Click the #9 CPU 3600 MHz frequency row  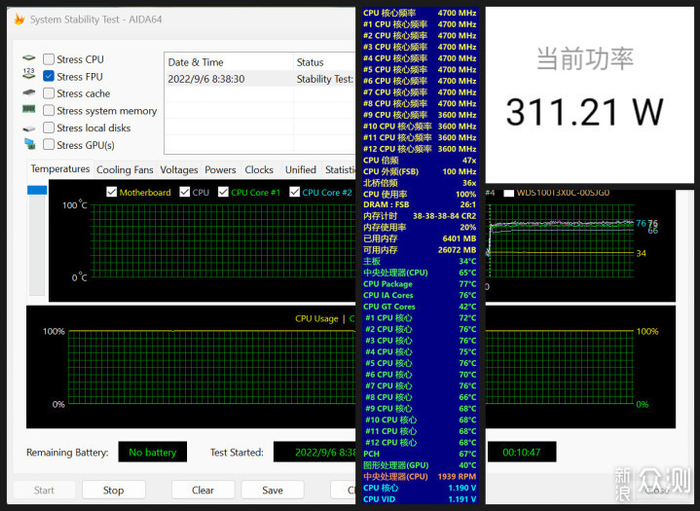(x=419, y=115)
